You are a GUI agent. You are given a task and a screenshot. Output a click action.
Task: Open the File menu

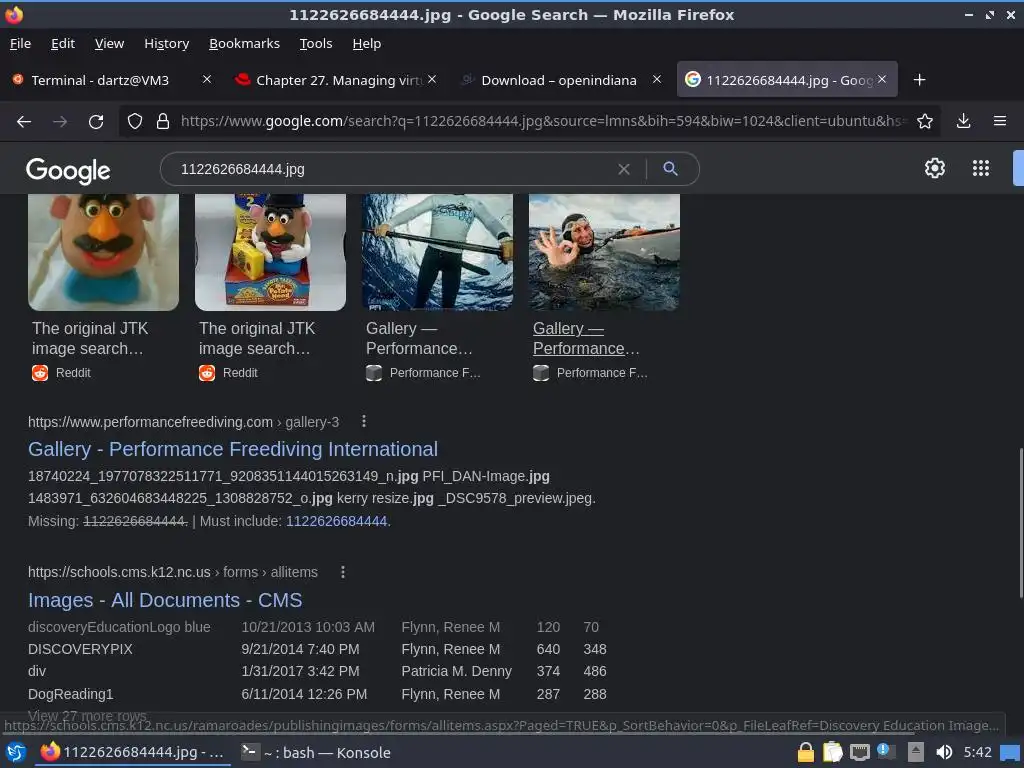coord(20,44)
